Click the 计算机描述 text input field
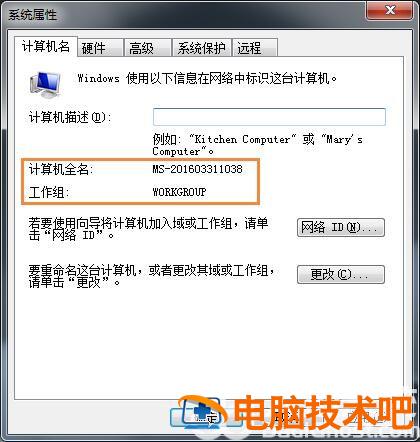The image size is (420, 442). click(269, 117)
